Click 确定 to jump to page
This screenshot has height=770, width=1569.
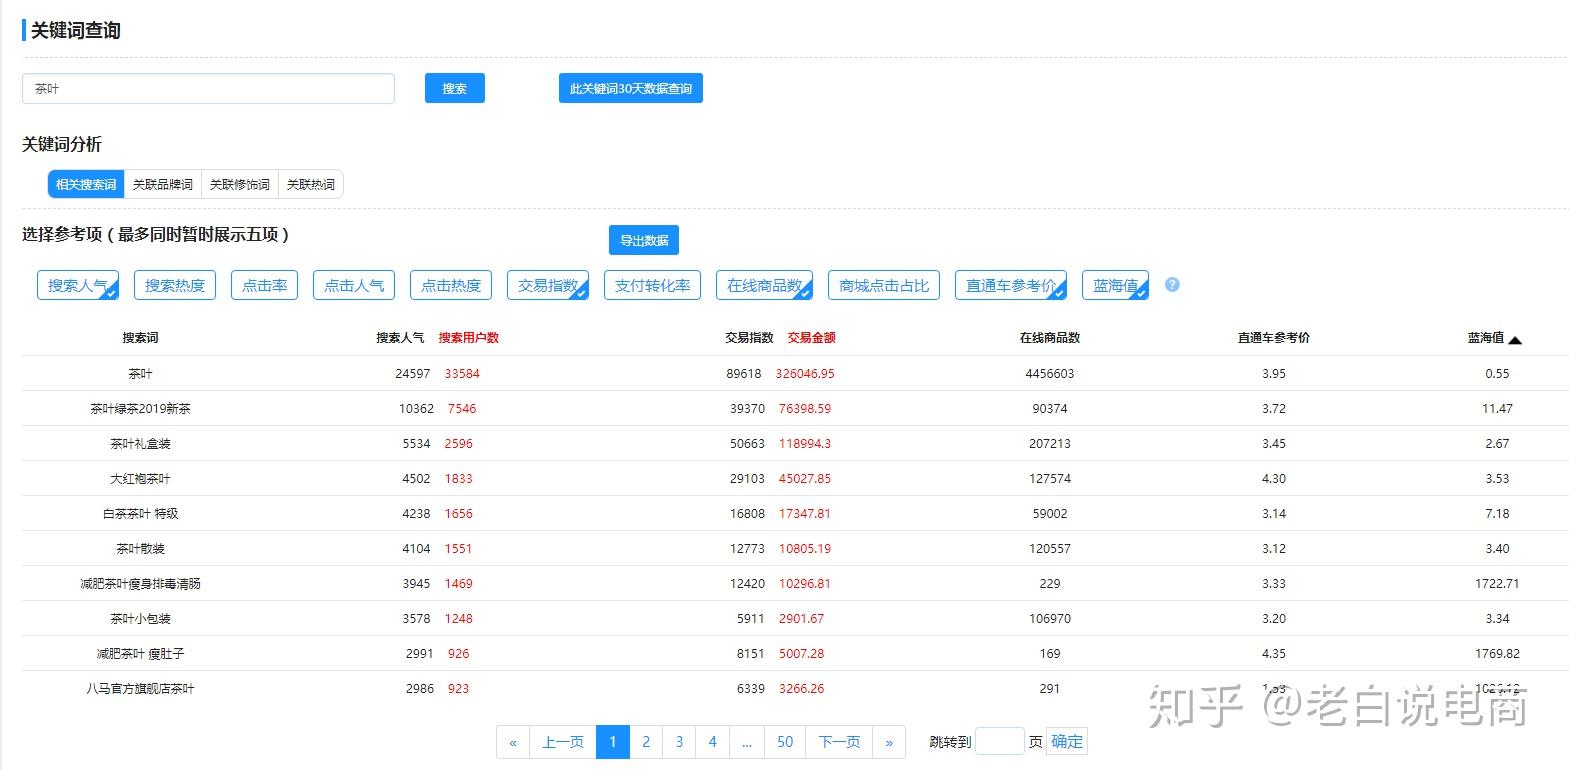click(x=1067, y=741)
